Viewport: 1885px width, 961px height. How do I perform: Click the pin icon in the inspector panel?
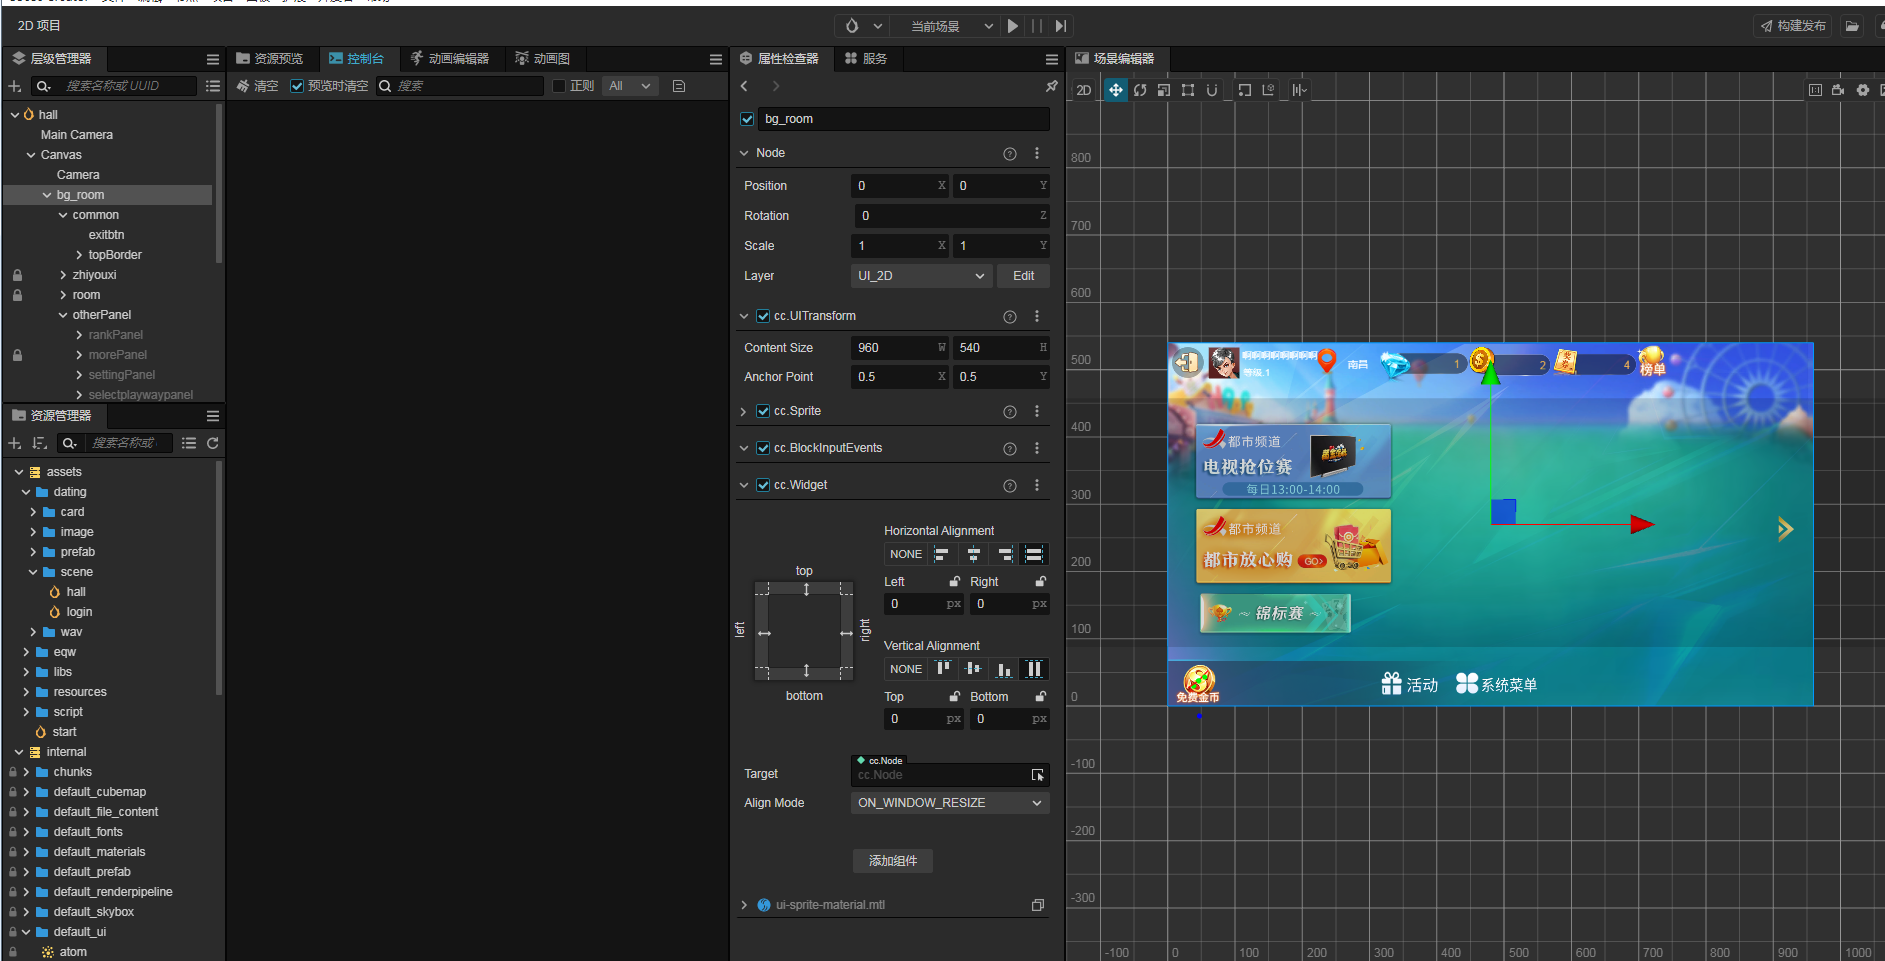click(x=1051, y=87)
